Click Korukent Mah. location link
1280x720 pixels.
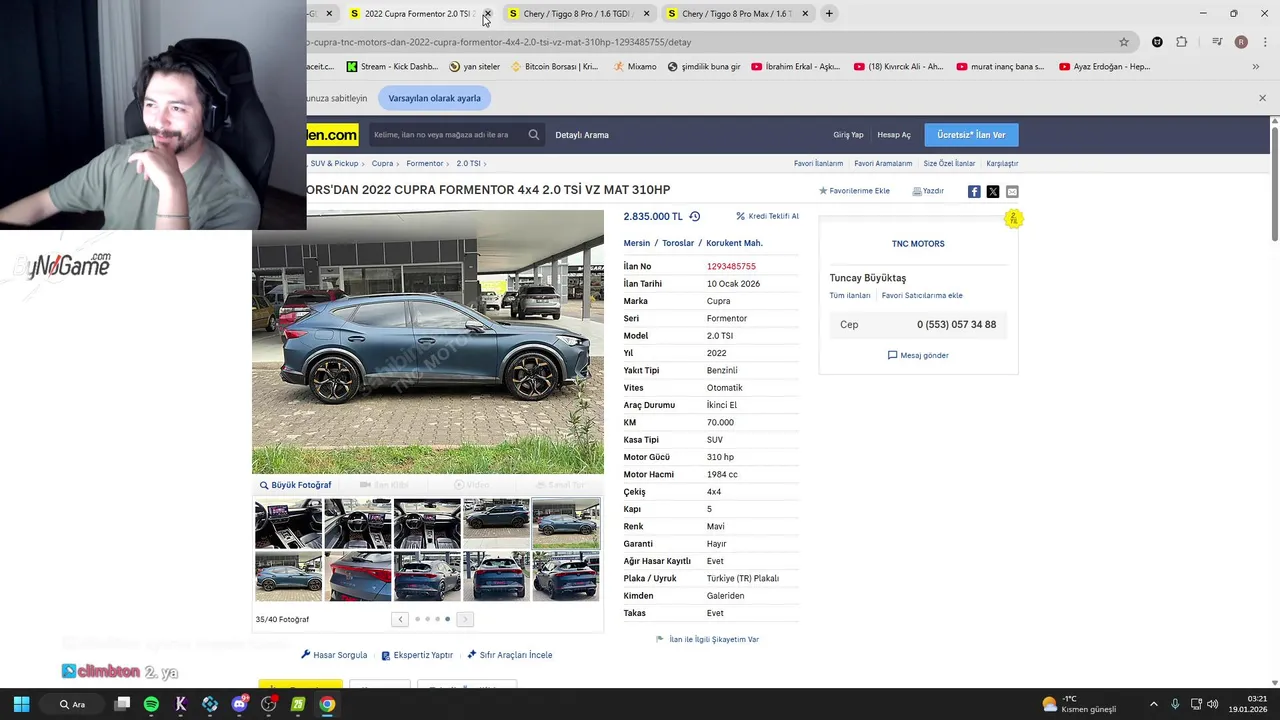pos(734,243)
